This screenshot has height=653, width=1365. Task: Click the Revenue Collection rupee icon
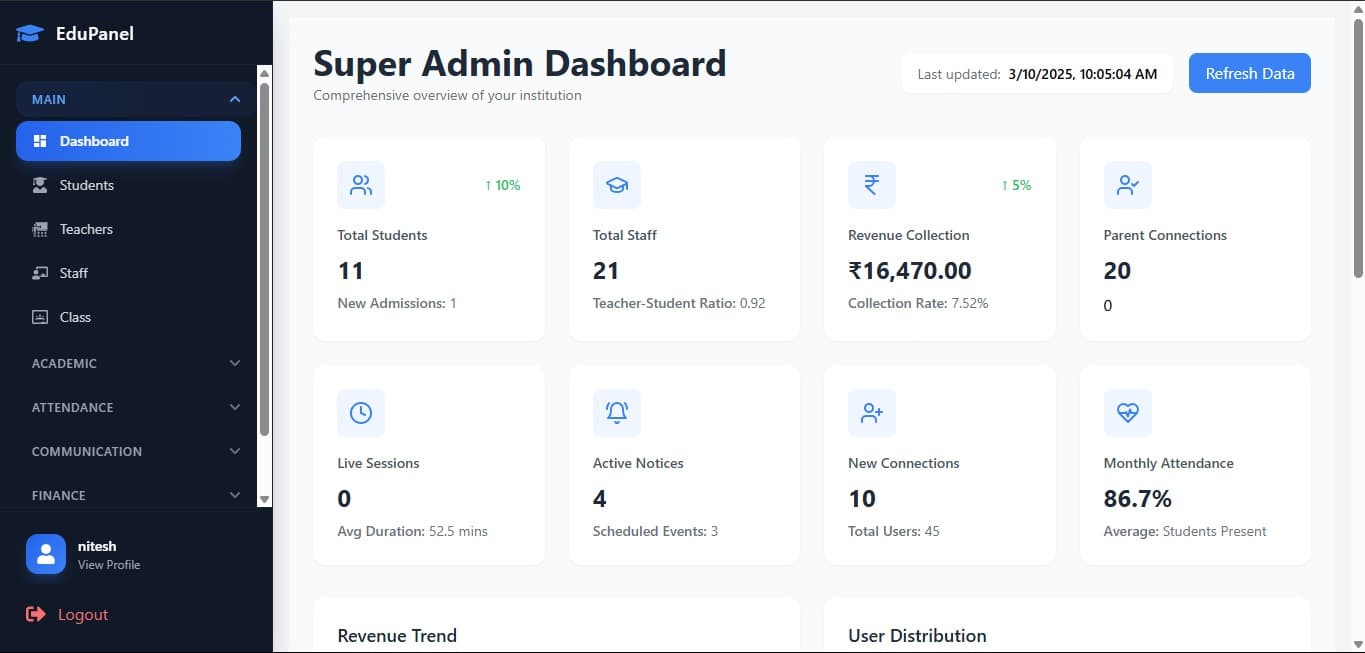(x=872, y=185)
